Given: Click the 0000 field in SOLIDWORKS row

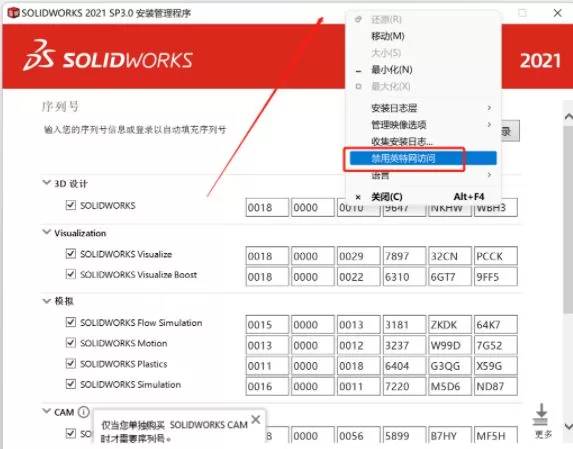Looking at the screenshot, I should point(313,208).
